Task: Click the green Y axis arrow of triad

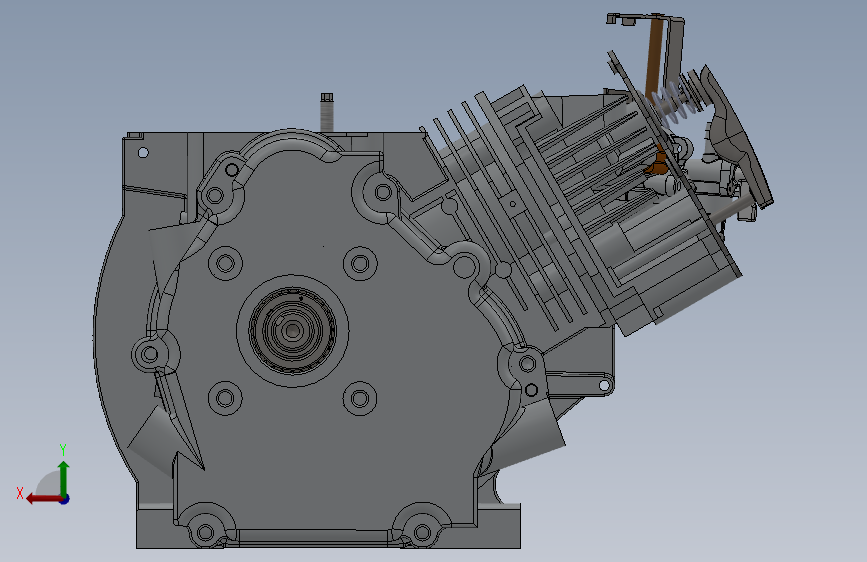Action: click(64, 478)
